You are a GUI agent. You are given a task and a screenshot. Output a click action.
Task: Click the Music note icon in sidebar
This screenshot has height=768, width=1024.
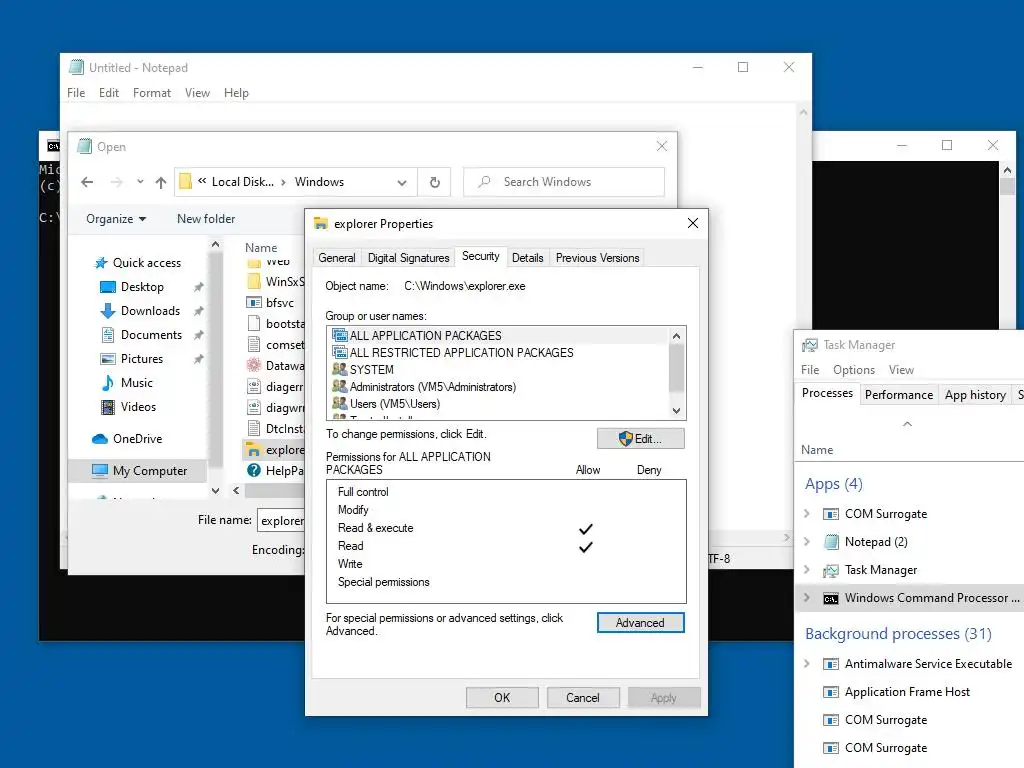point(108,383)
